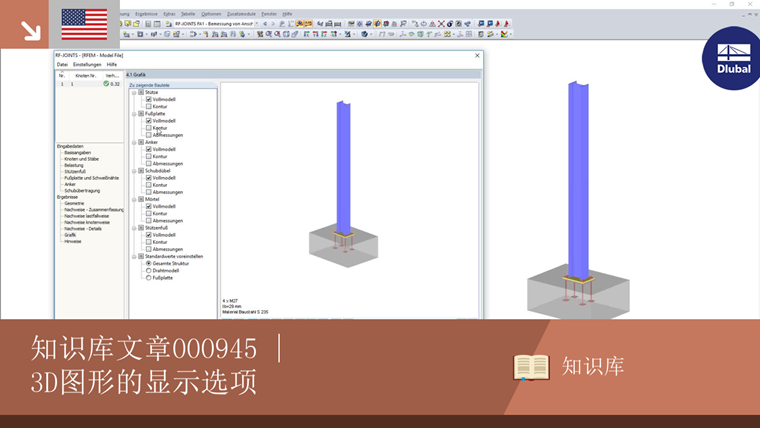Open Geometrie under Ergebnisse
The height and width of the screenshot is (428, 760).
pos(74,203)
